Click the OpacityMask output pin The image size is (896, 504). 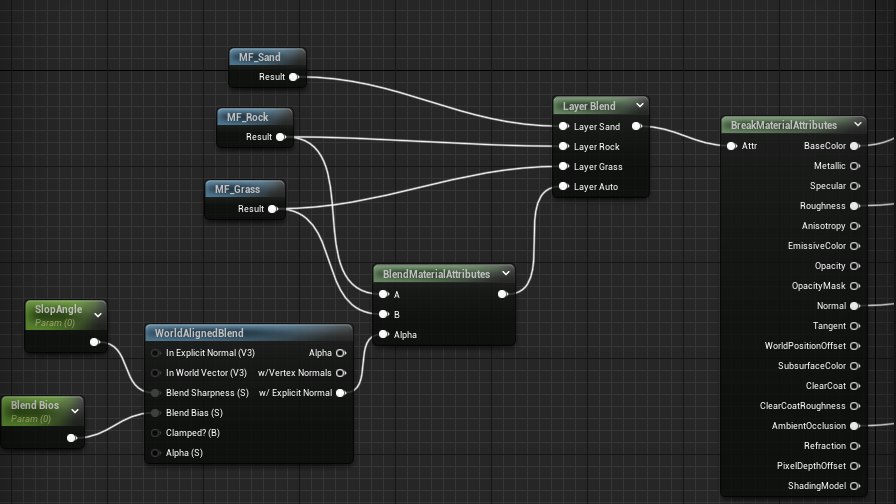855,286
